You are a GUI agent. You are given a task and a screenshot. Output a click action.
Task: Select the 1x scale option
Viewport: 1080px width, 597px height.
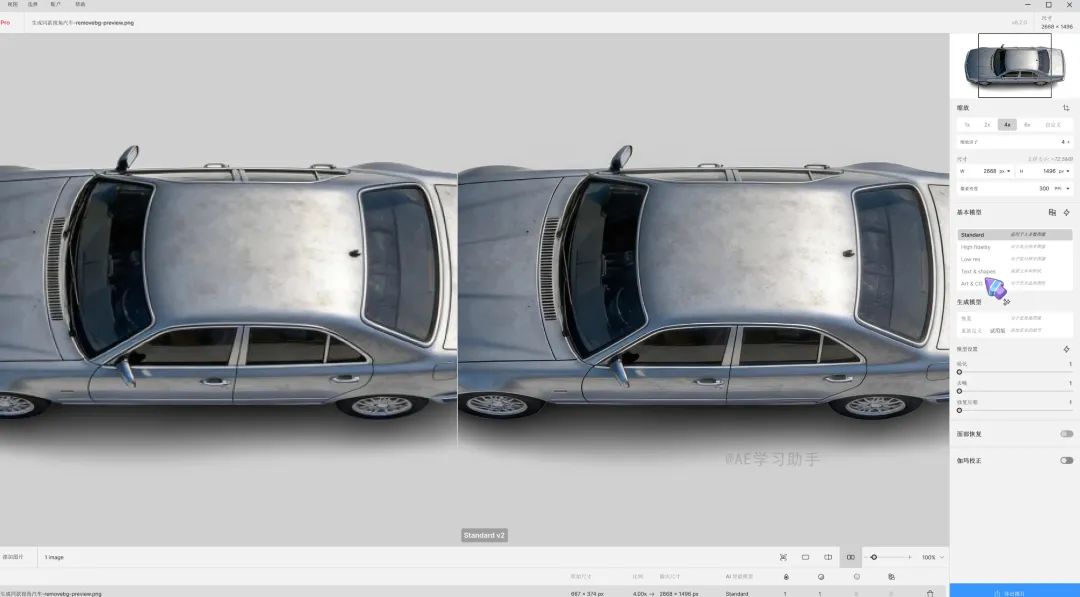(x=967, y=125)
